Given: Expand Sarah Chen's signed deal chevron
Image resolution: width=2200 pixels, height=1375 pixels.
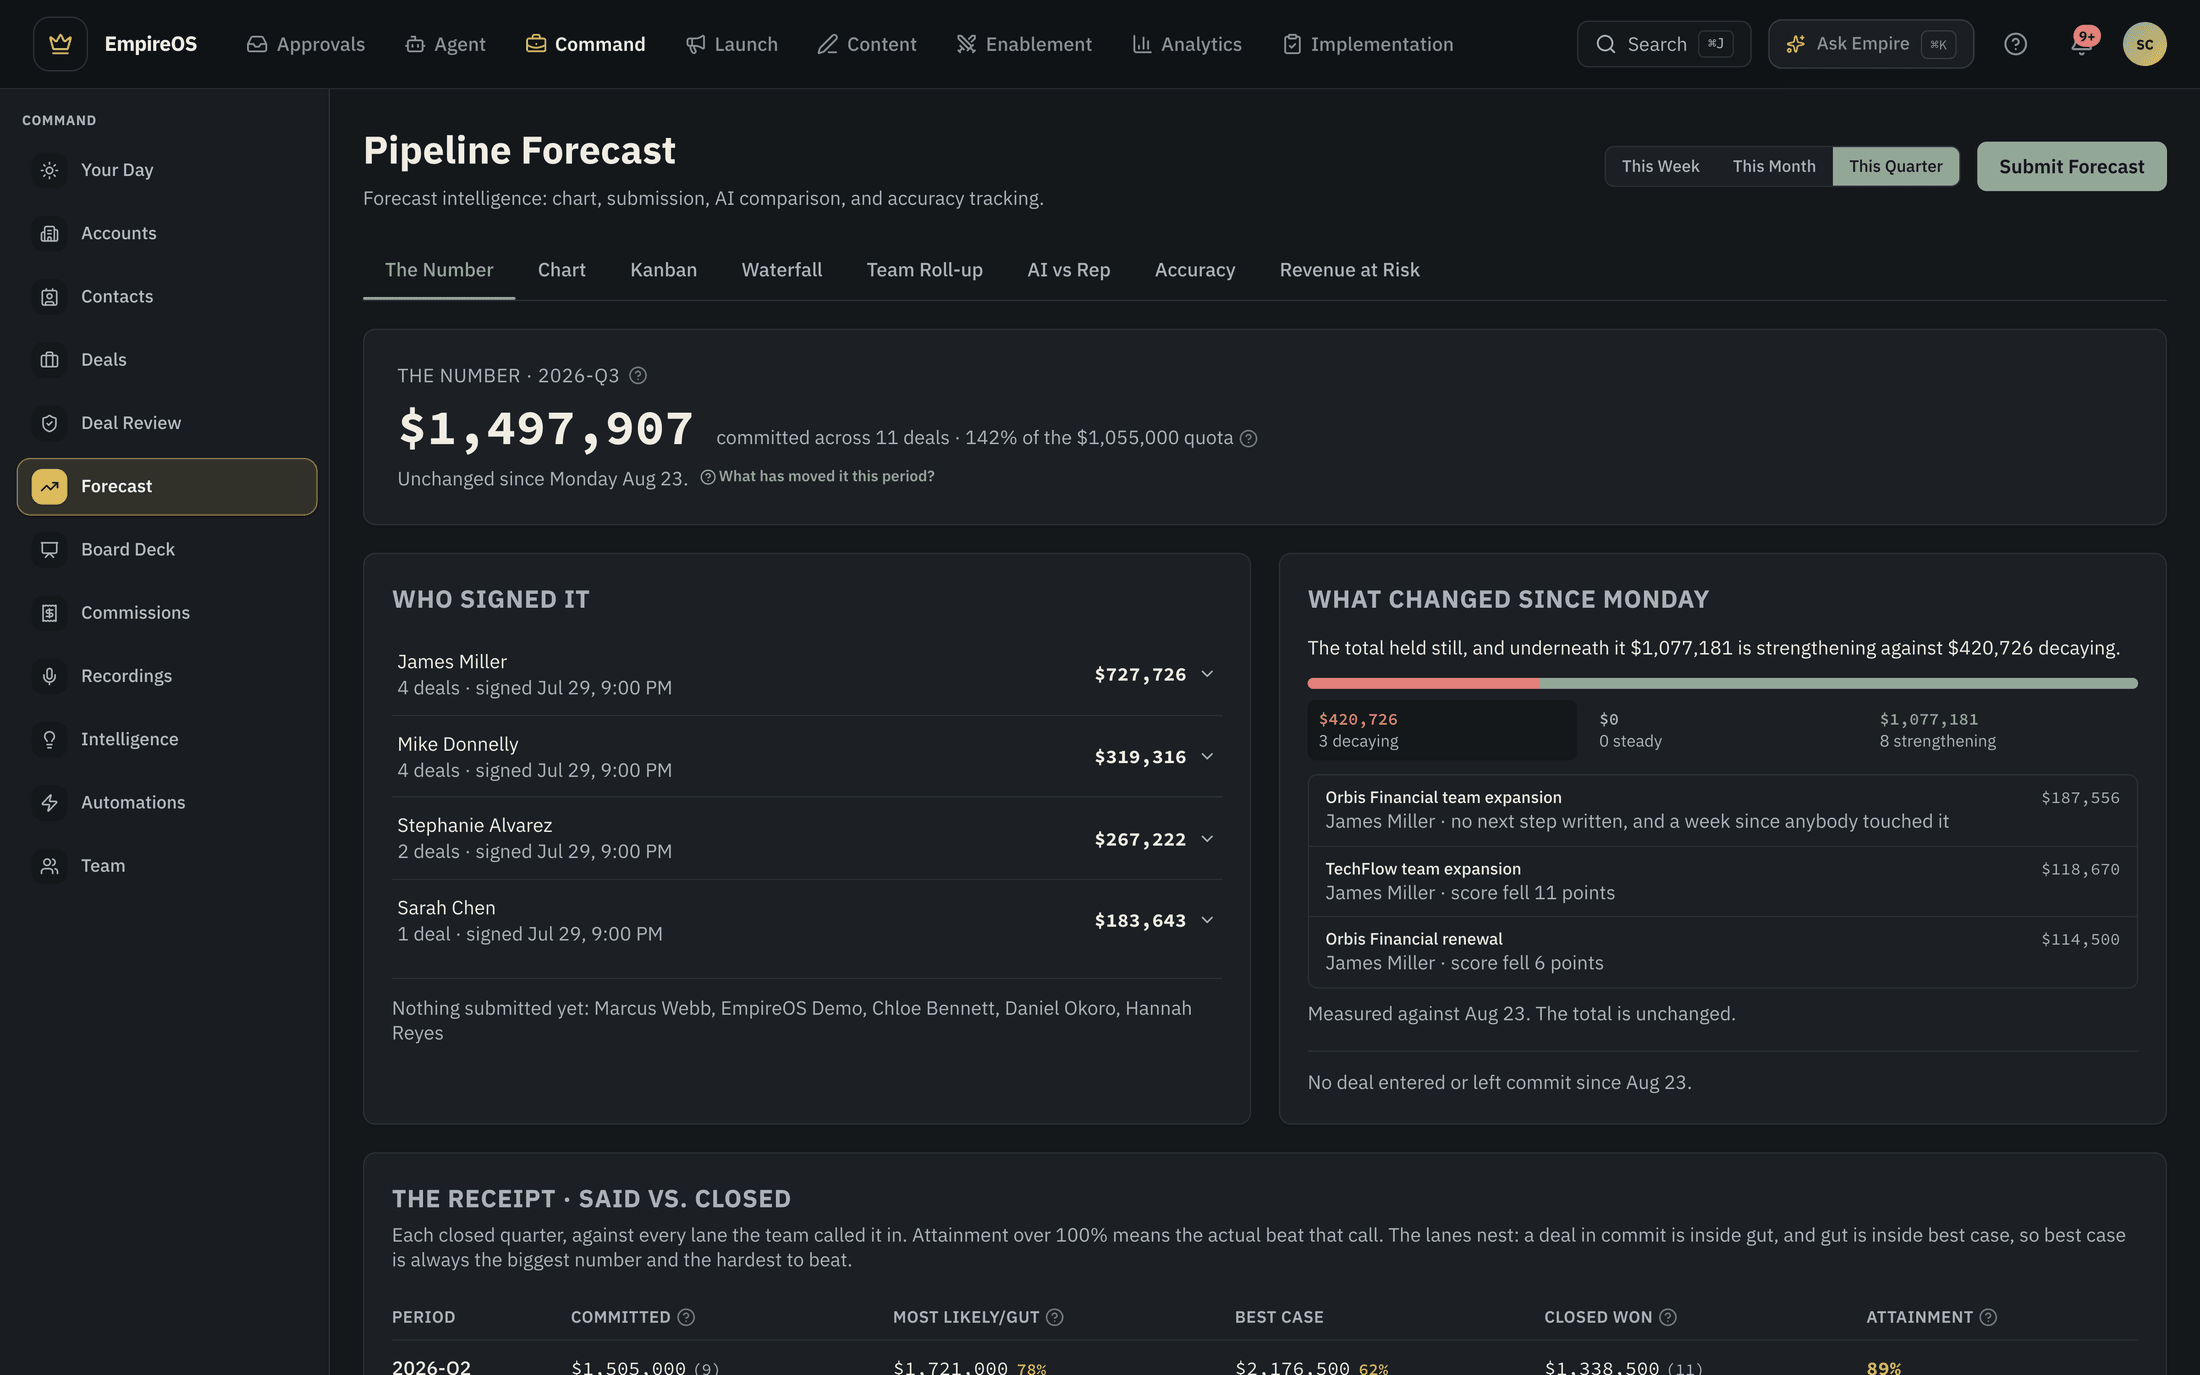Looking at the screenshot, I should (1207, 920).
